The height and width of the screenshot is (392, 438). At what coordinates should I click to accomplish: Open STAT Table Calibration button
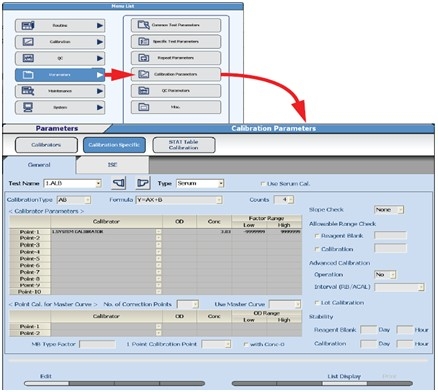184,145
